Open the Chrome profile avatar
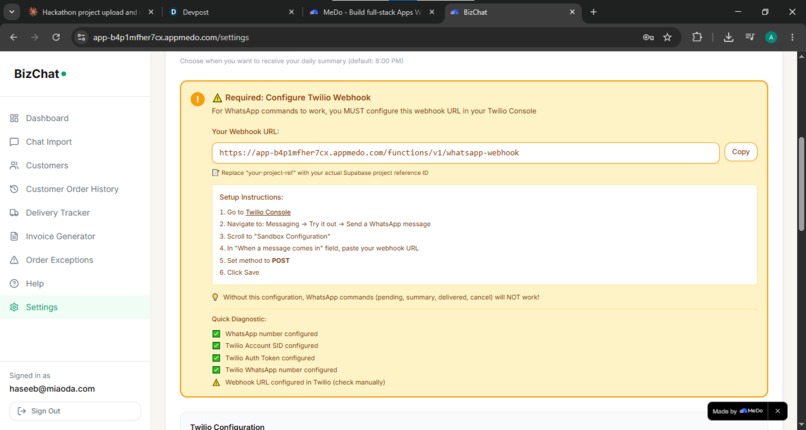Viewport: 806px width, 430px height. tap(771, 37)
